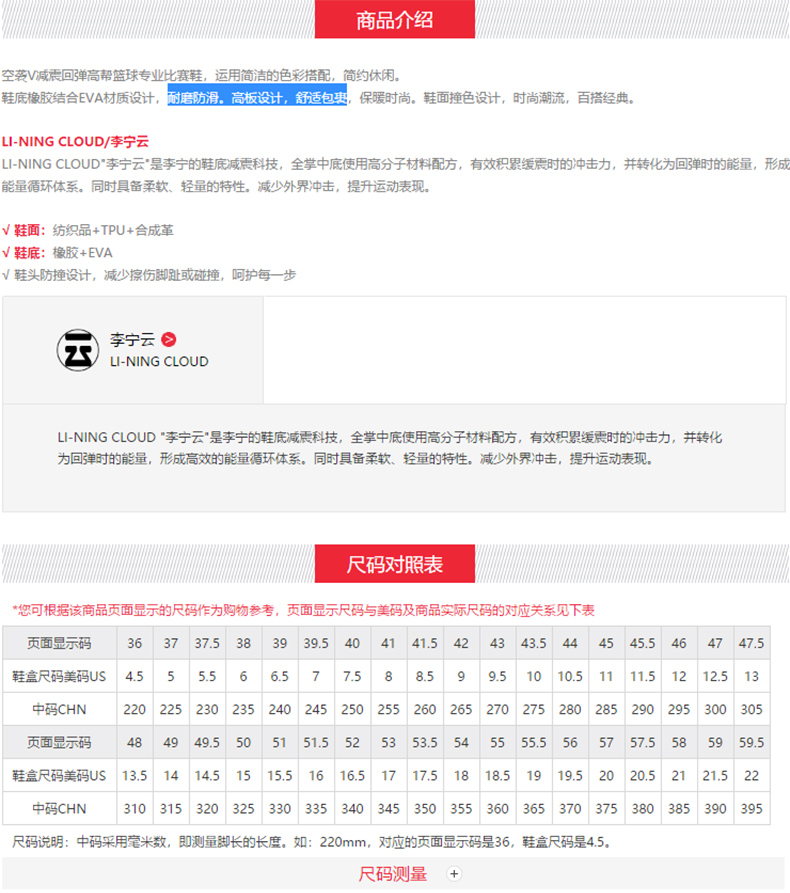Click US size cell 18.5

tap(498, 775)
